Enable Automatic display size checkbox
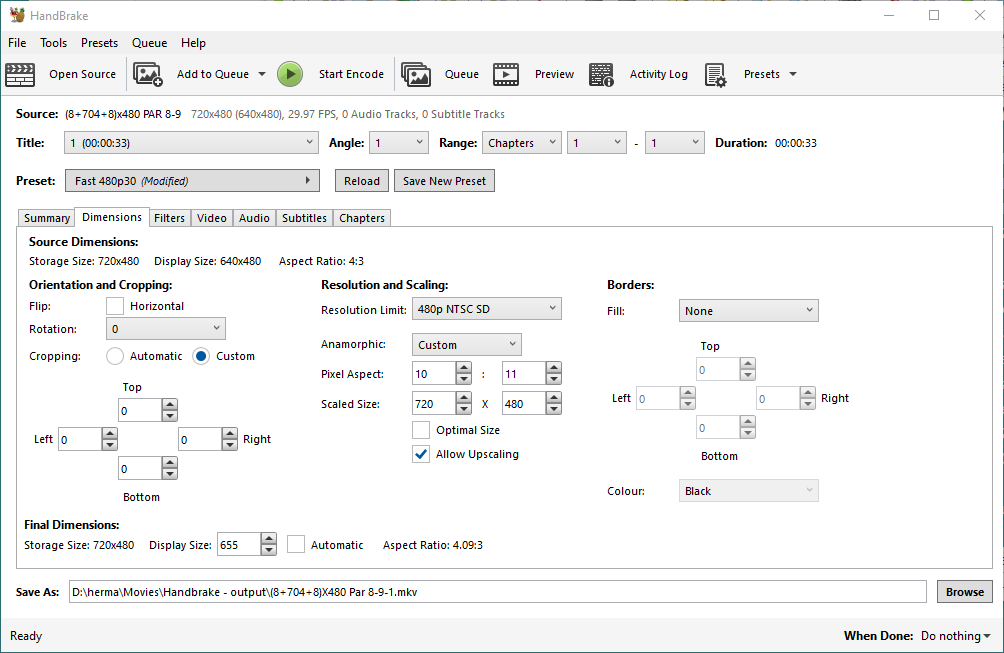The width and height of the screenshot is (1004, 653). point(296,545)
